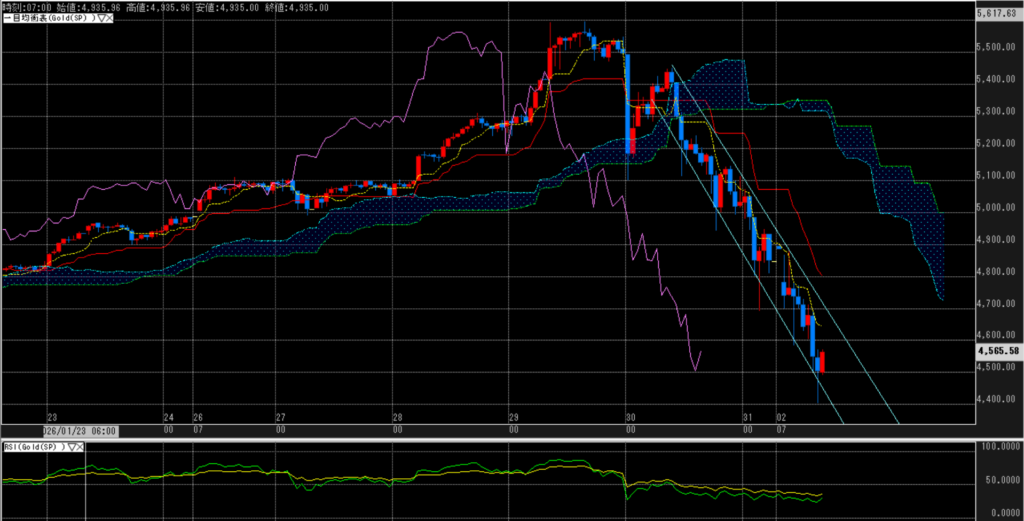Image resolution: width=1024 pixels, height=521 pixels.
Task: Click the current price tag 4,565.58
Action: pyautogui.click(x=997, y=351)
